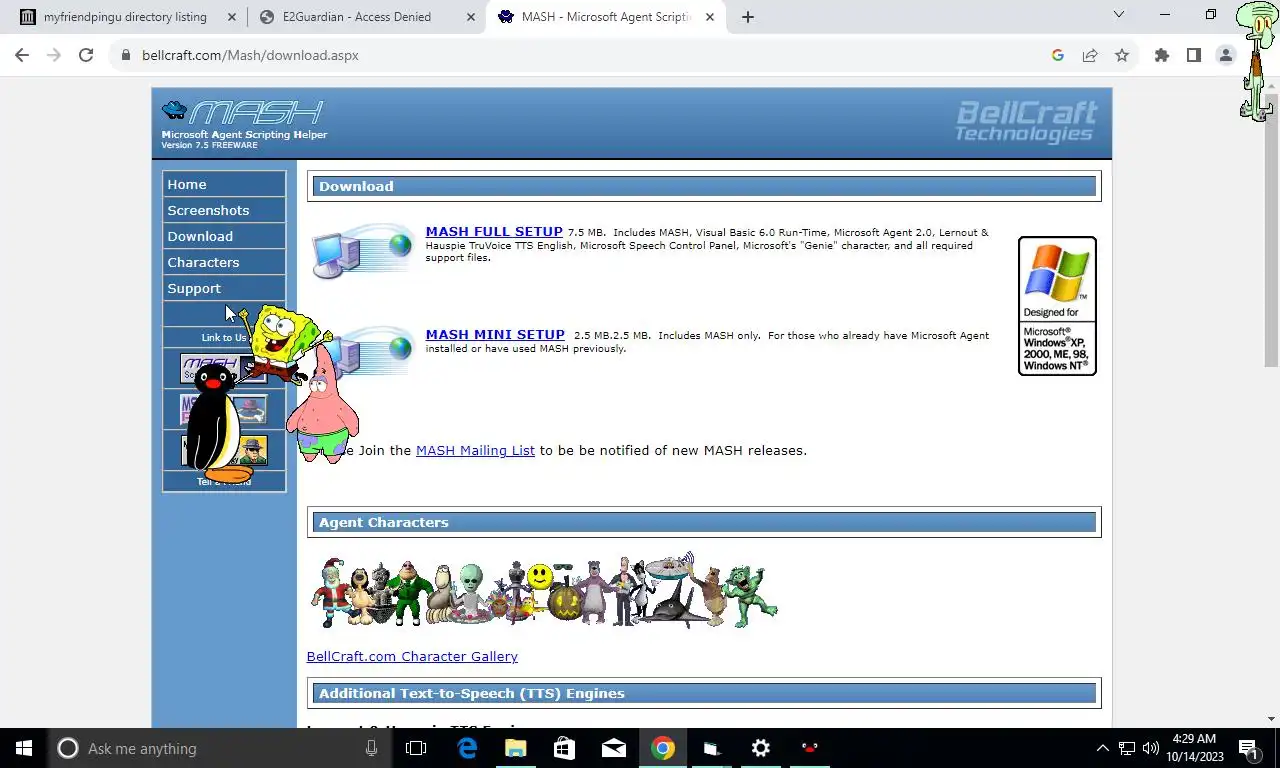Viewport: 1280px width, 768px height.
Task: Open the Chrome extensions puzzle icon
Action: click(x=1161, y=55)
